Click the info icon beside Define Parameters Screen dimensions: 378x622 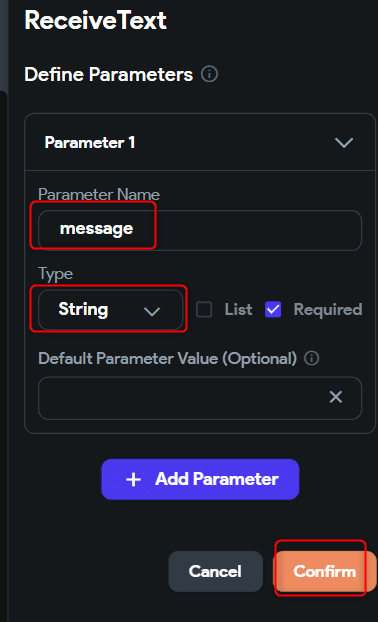click(x=209, y=74)
